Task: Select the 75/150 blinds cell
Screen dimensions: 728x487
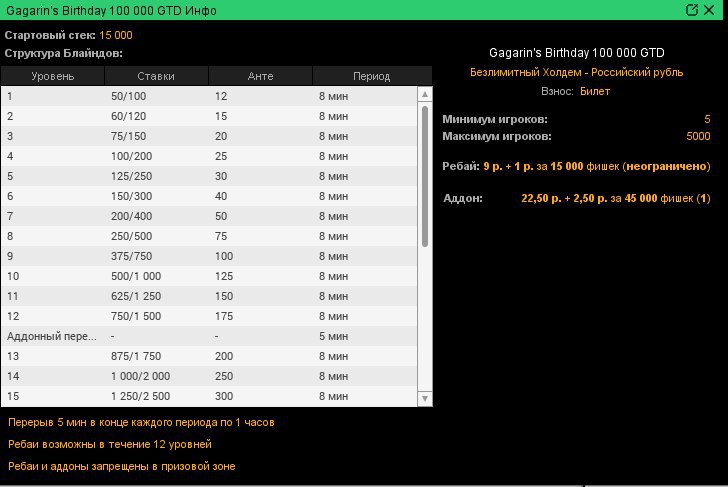Action: (129, 136)
